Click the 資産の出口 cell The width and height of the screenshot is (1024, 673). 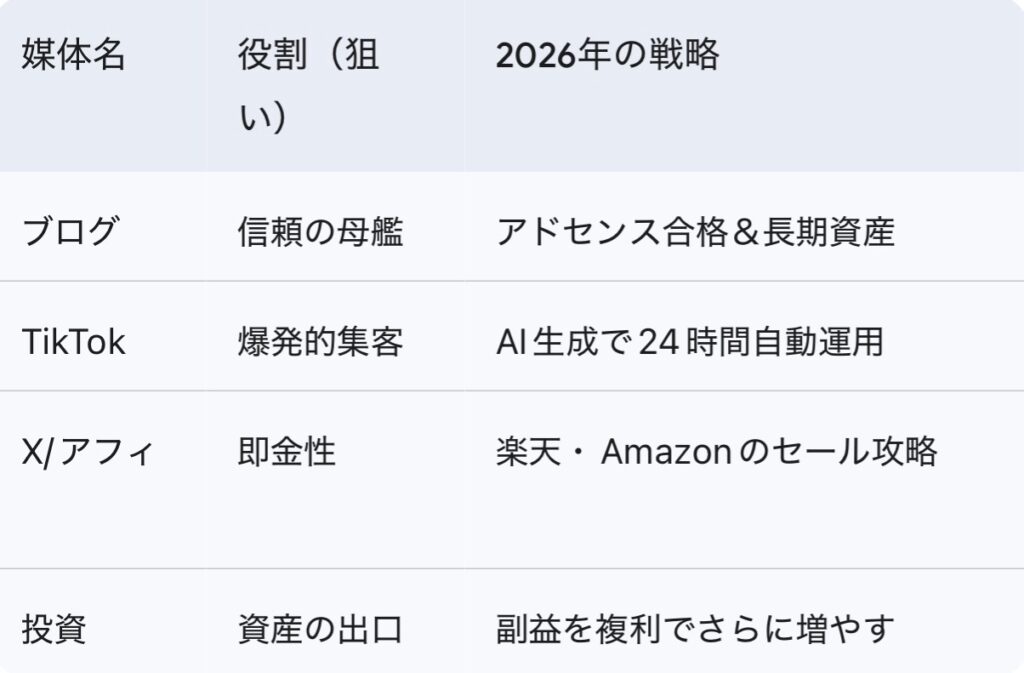point(320,629)
